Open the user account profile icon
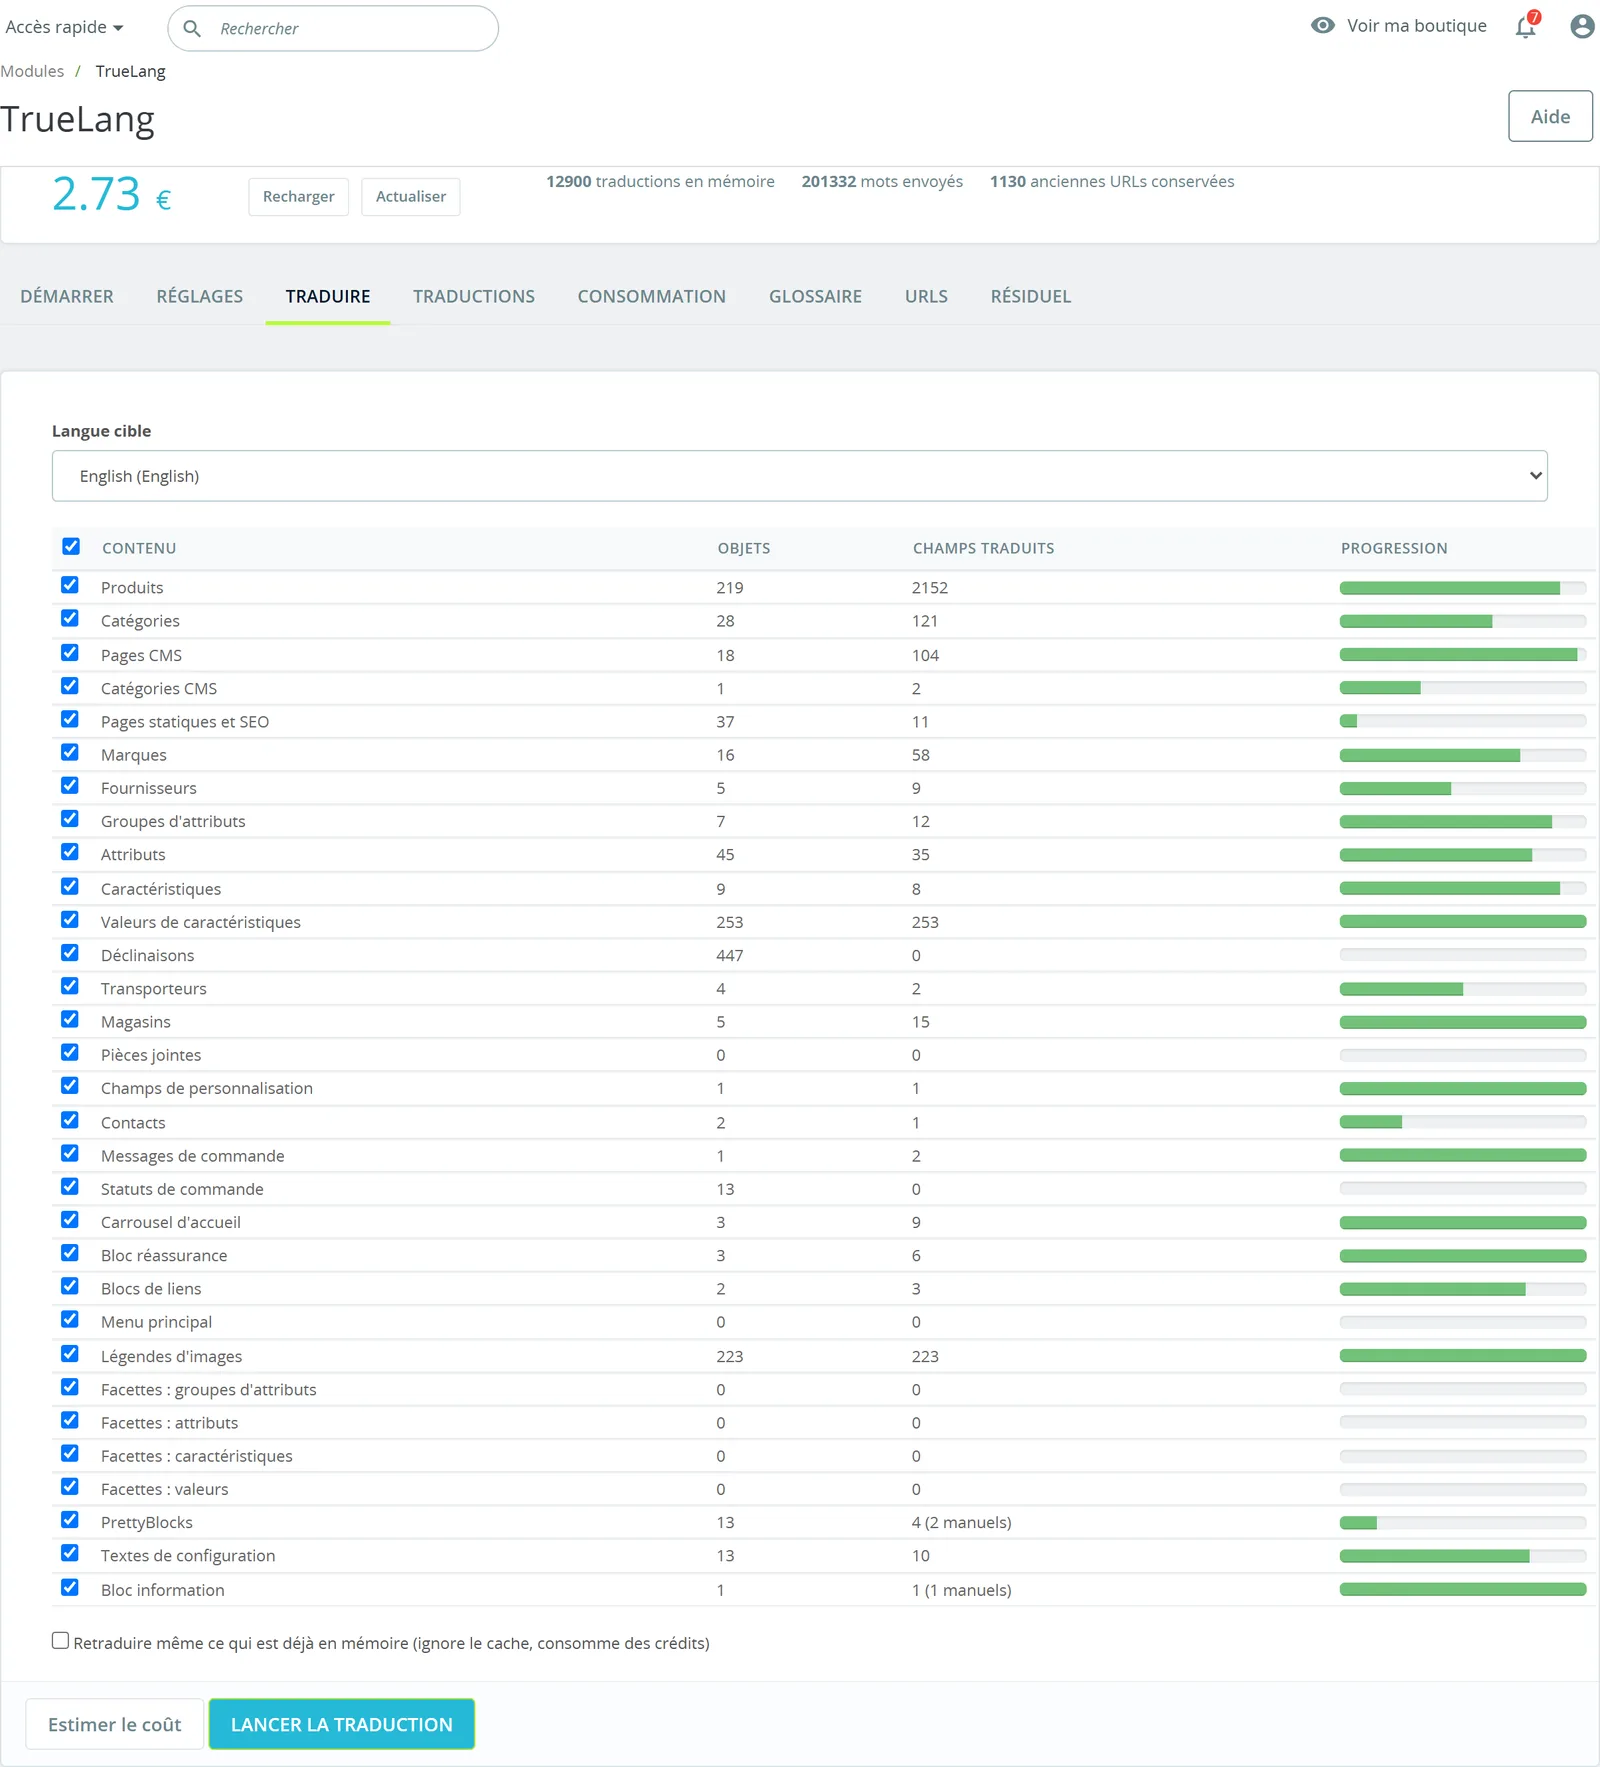The image size is (1600, 1767). tap(1582, 26)
